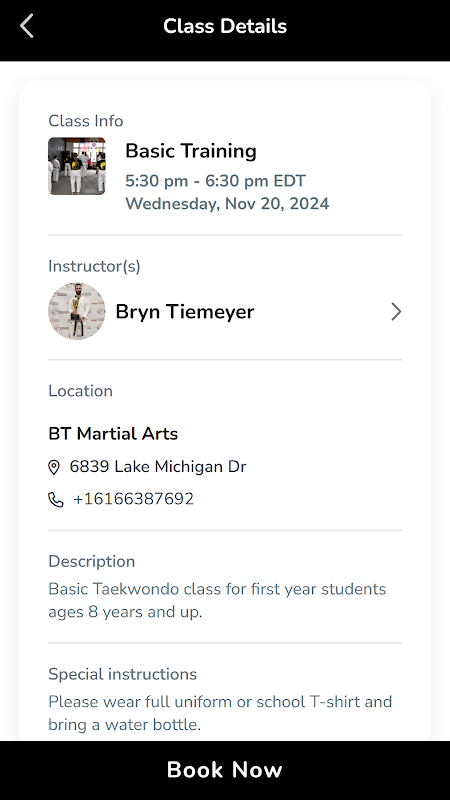450x800 pixels.
Task: Open the Basic Training class thumbnail
Action: (x=77, y=166)
